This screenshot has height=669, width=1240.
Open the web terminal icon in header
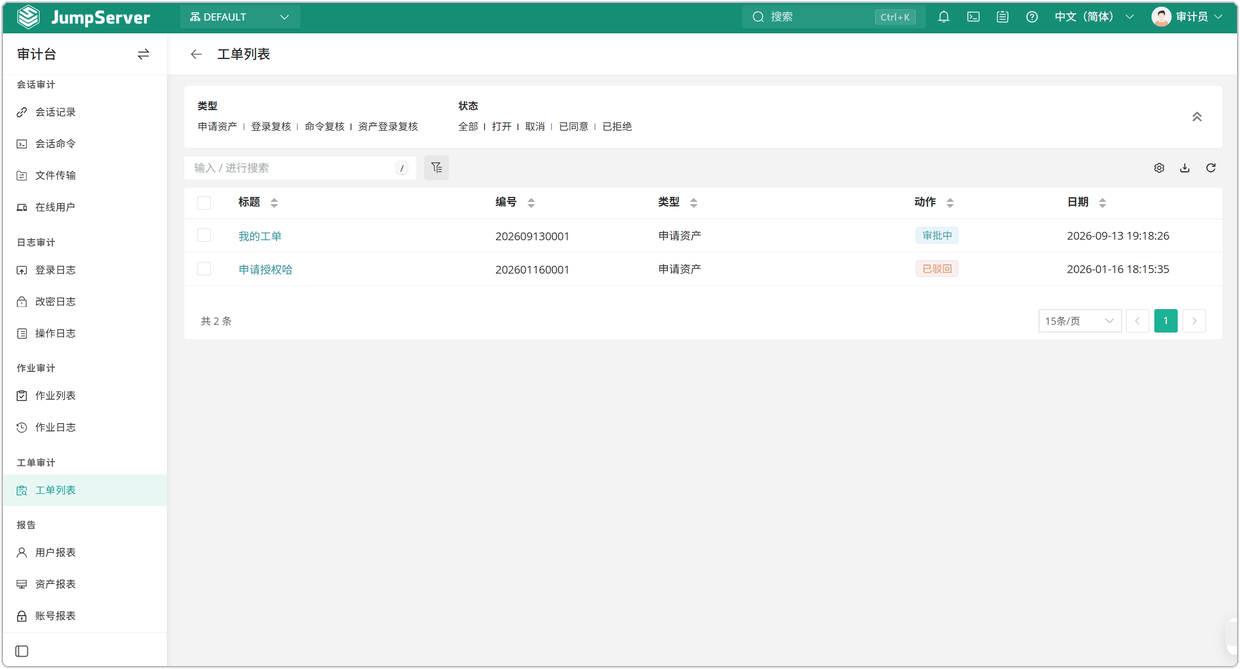pos(973,17)
